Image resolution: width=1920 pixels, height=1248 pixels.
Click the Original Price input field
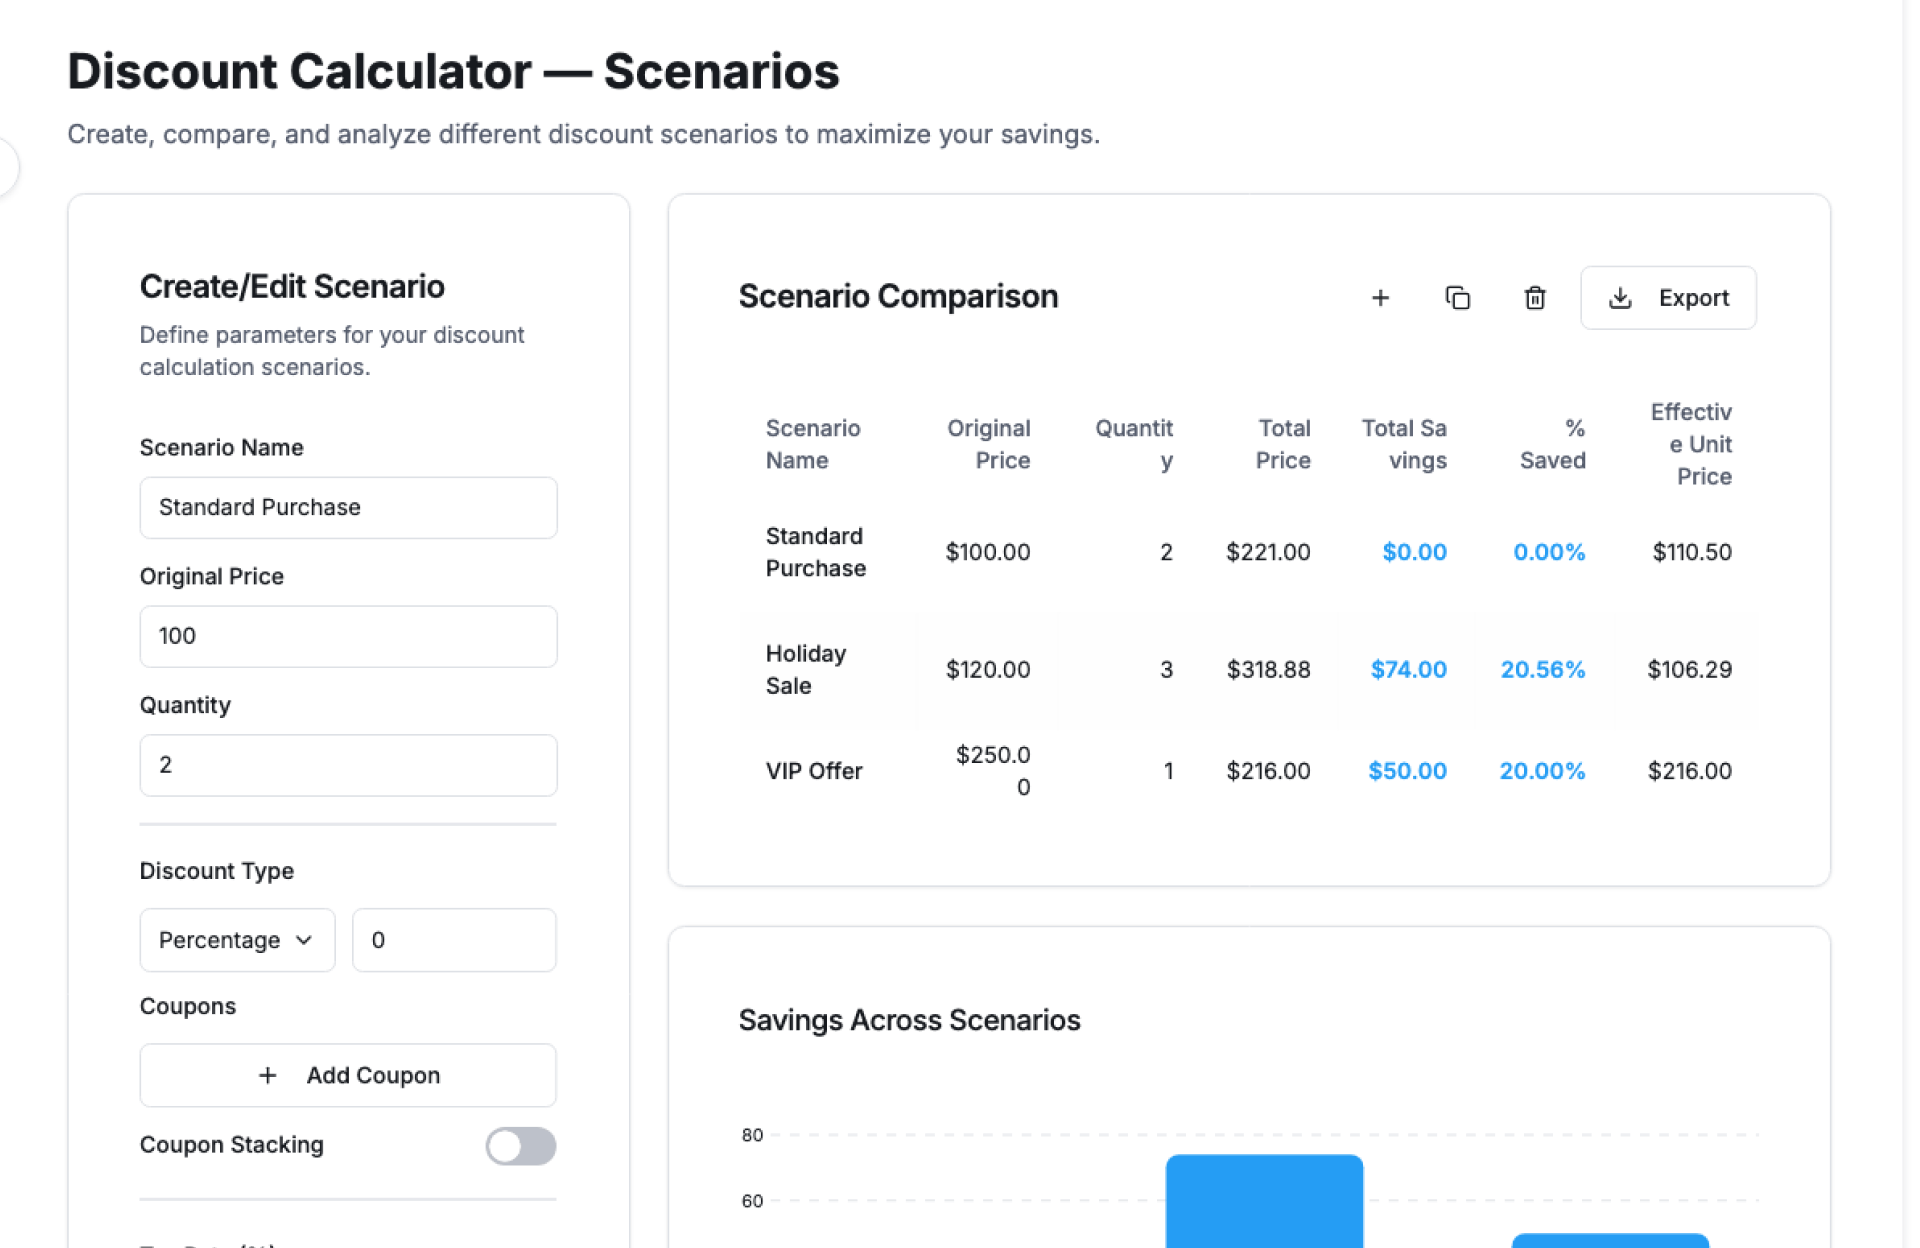pos(348,636)
